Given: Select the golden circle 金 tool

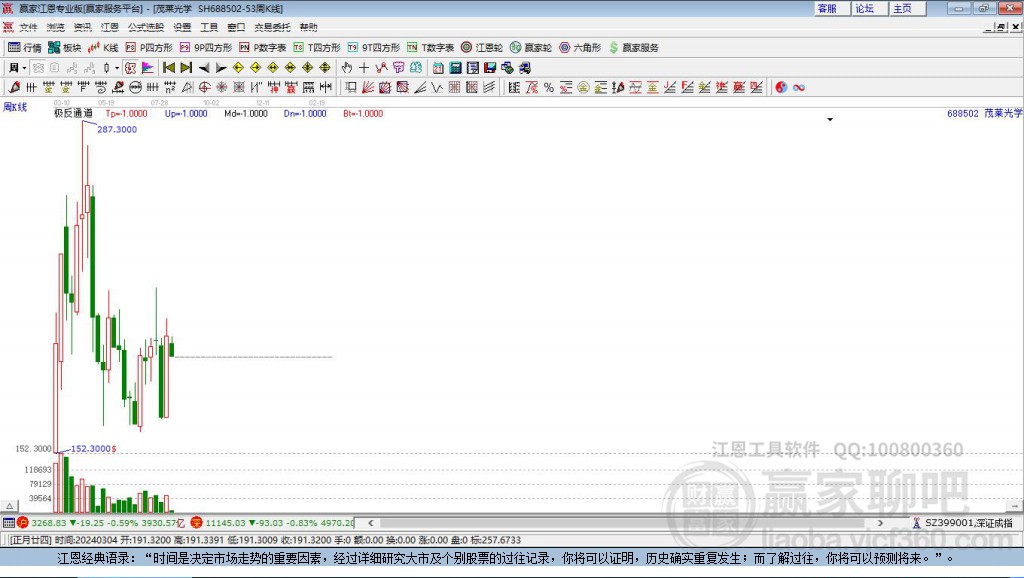Looking at the screenshot, I should (x=583, y=88).
